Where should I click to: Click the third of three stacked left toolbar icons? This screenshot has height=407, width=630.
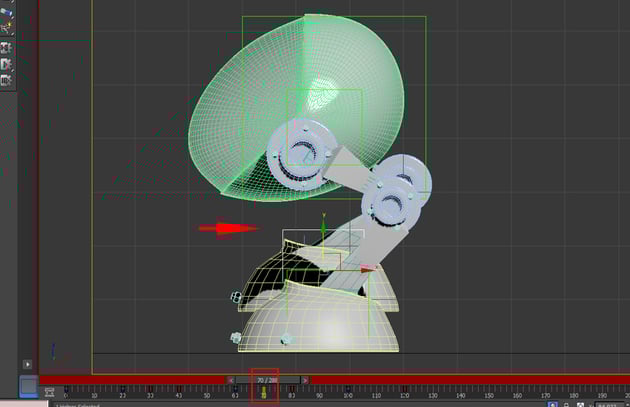6,80
